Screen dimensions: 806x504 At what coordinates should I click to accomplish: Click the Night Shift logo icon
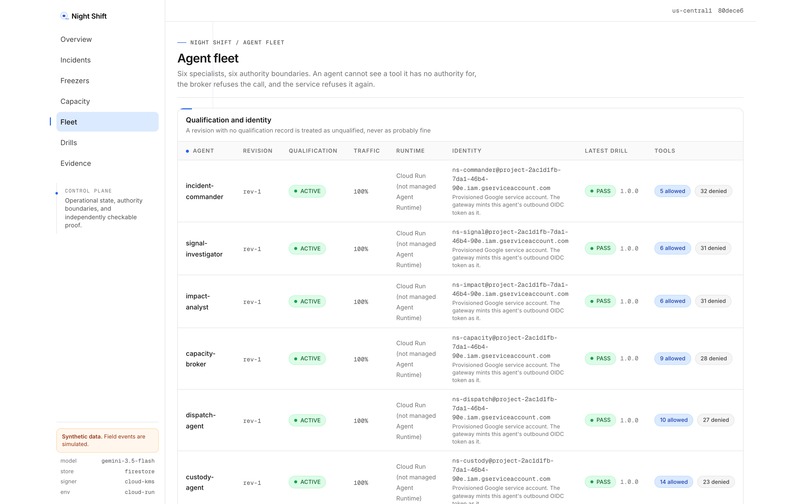tap(64, 16)
